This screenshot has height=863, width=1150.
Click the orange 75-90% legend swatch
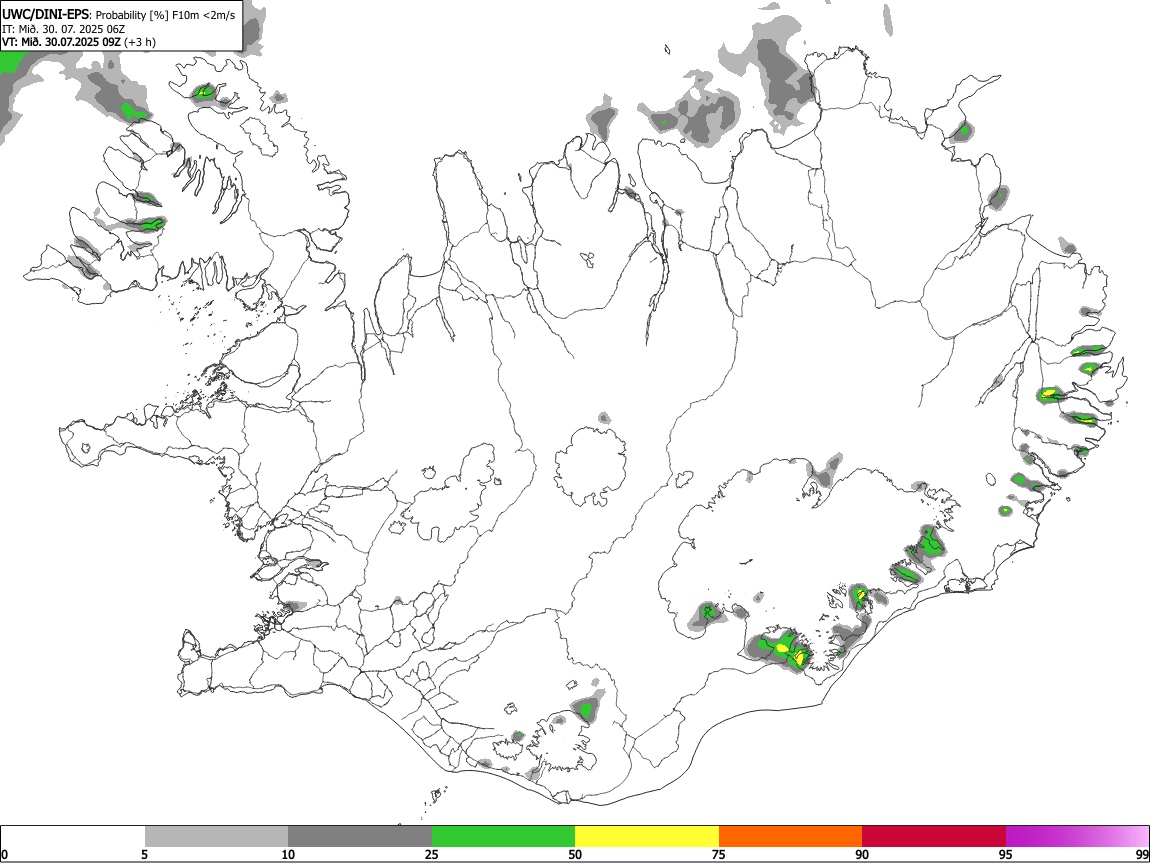click(790, 837)
